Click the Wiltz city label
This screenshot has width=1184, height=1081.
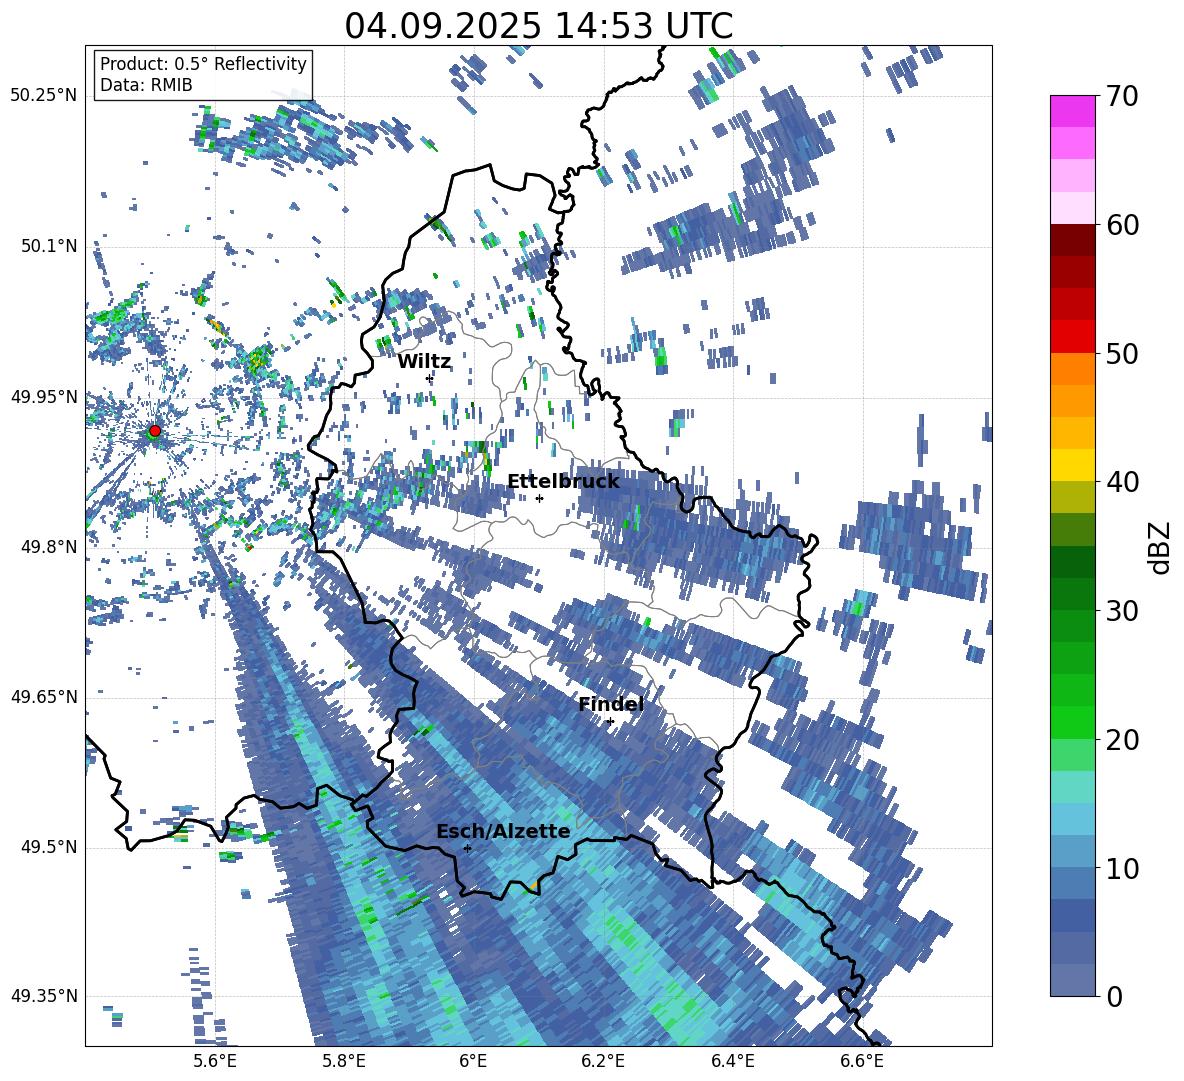pyautogui.click(x=424, y=362)
